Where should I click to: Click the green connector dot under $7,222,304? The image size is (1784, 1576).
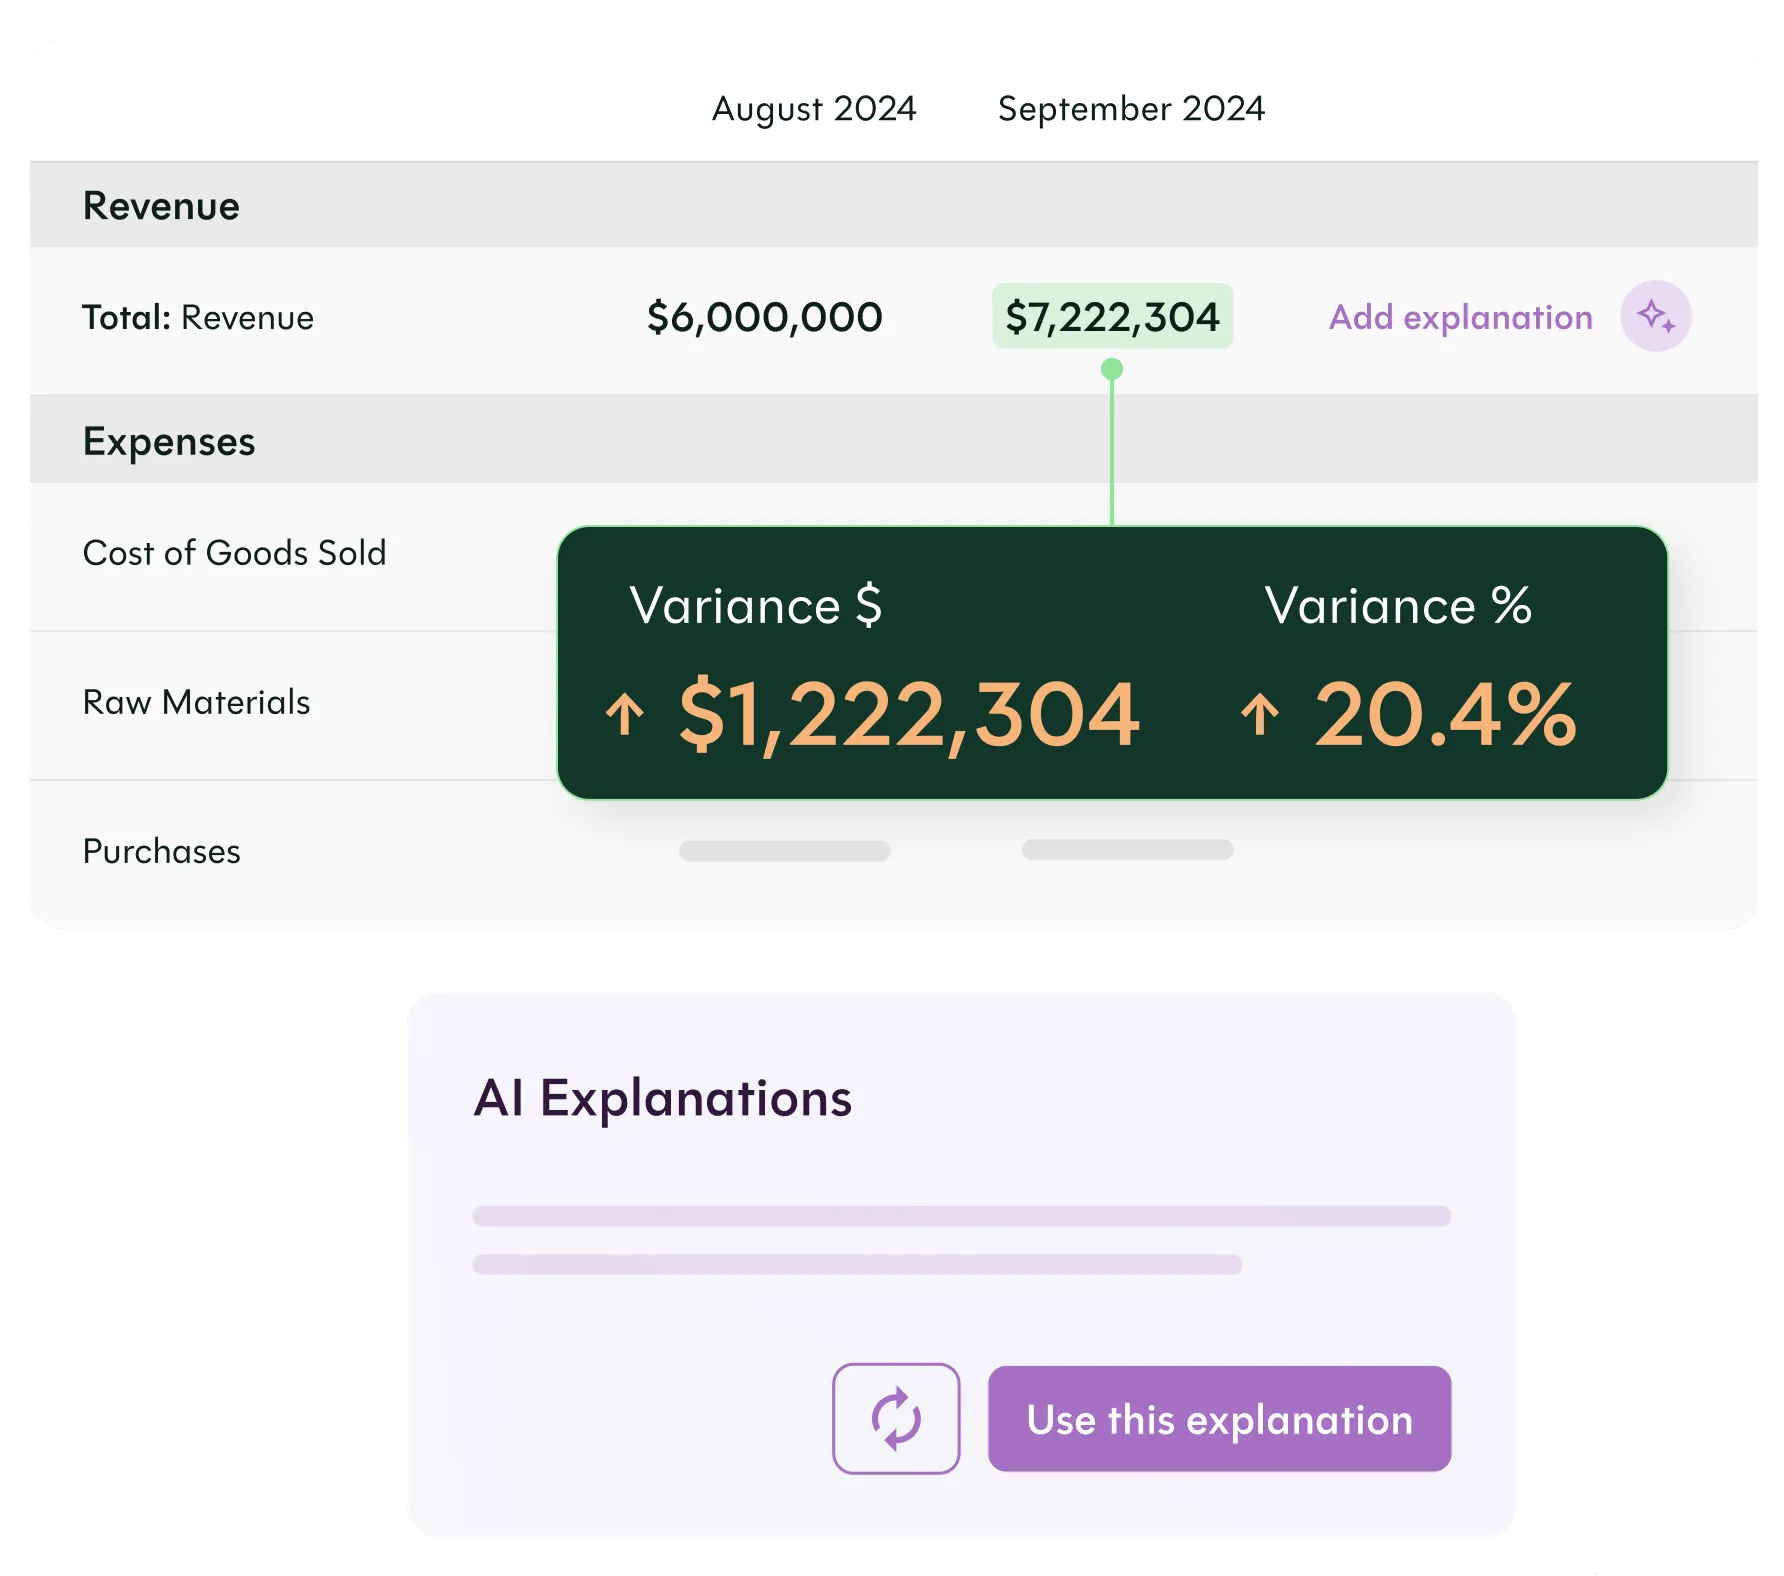pos(1112,369)
